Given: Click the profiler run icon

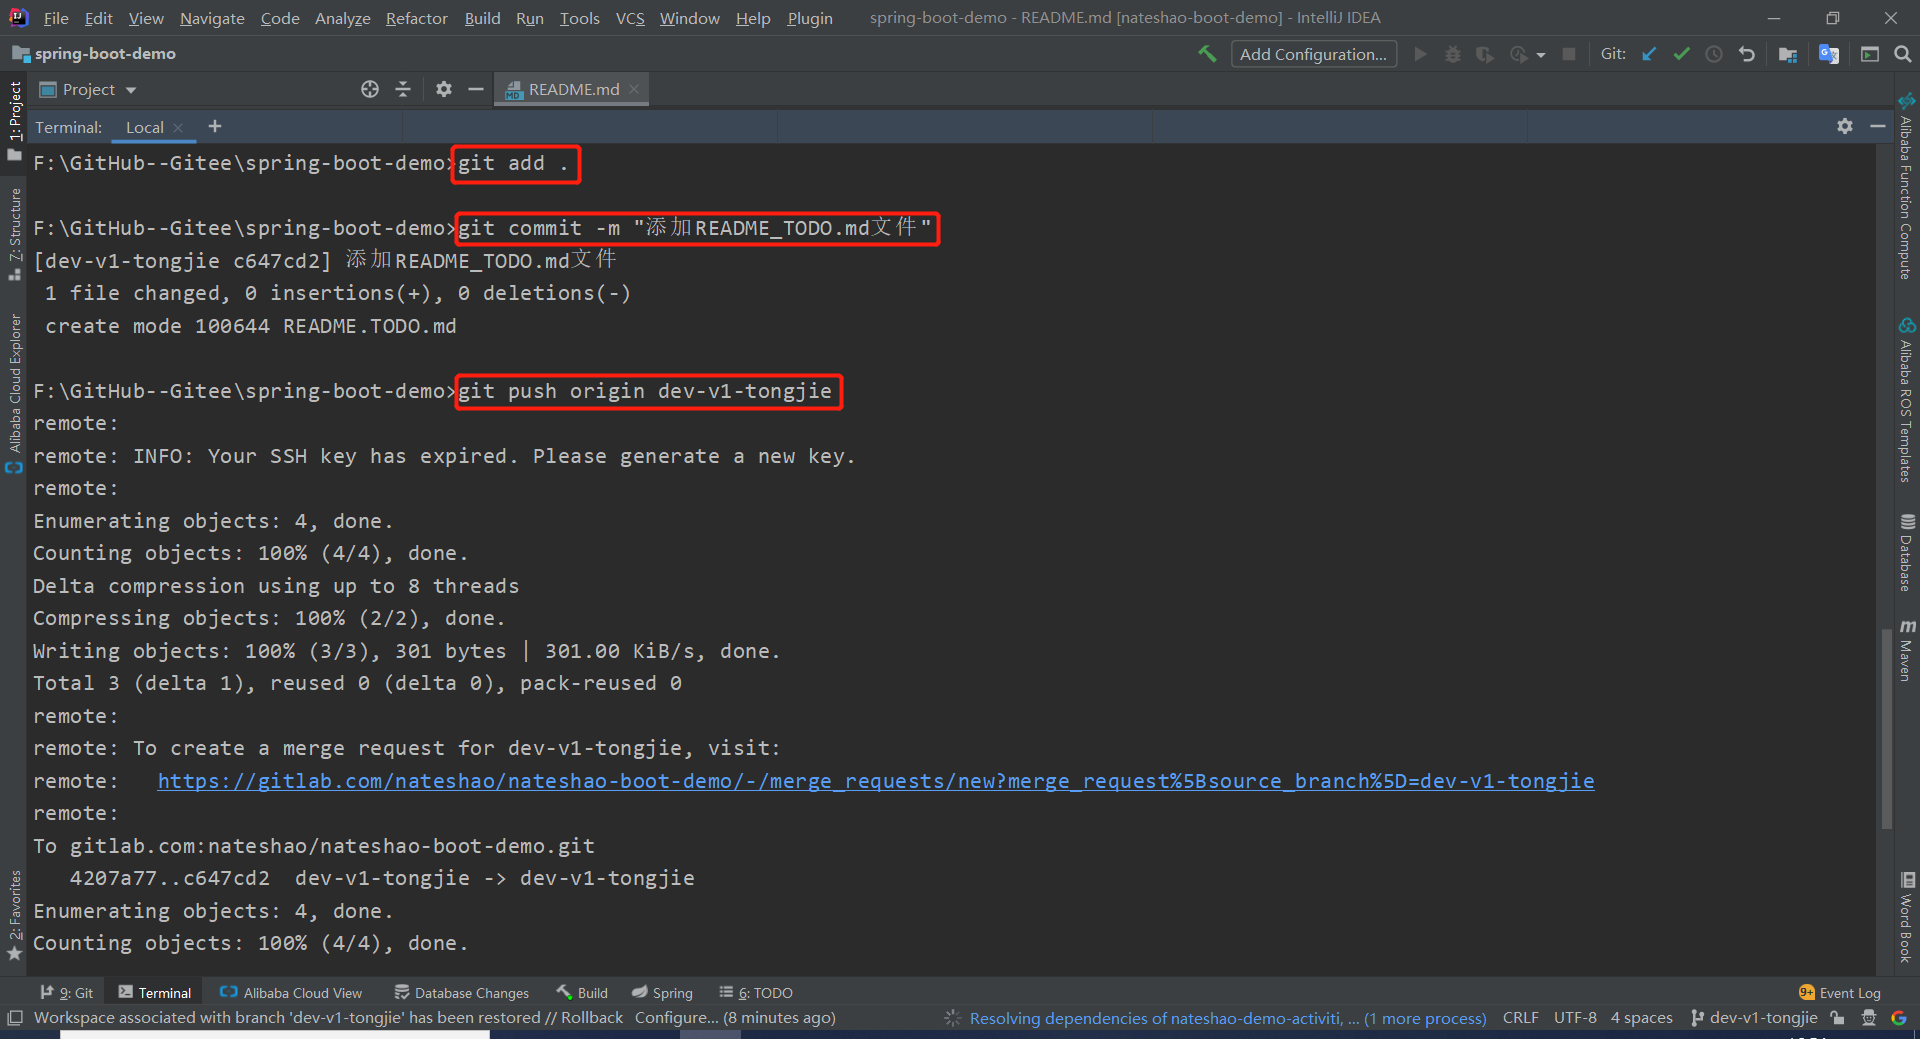Looking at the screenshot, I should click(1519, 54).
